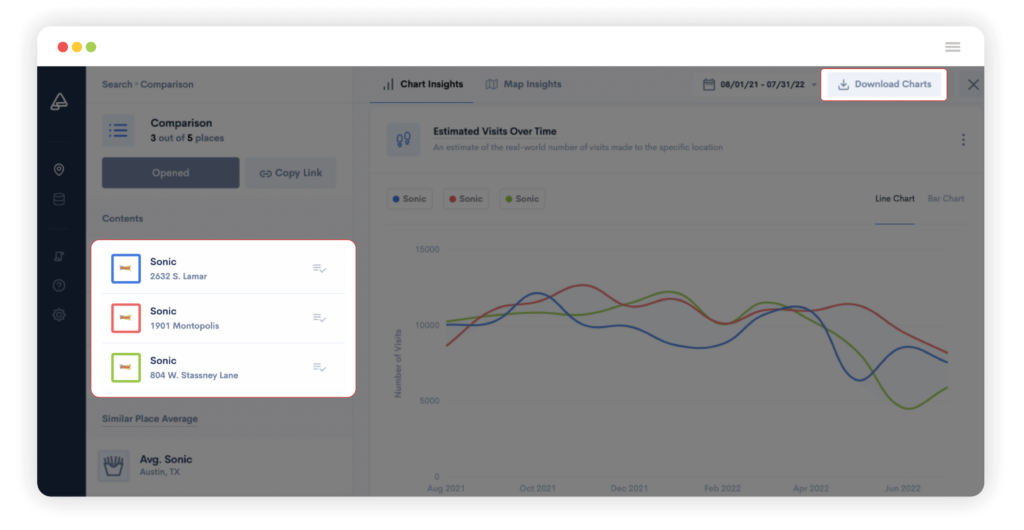Select Sonic 1901 Montopolis row
The image size is (1024, 530).
(223, 318)
